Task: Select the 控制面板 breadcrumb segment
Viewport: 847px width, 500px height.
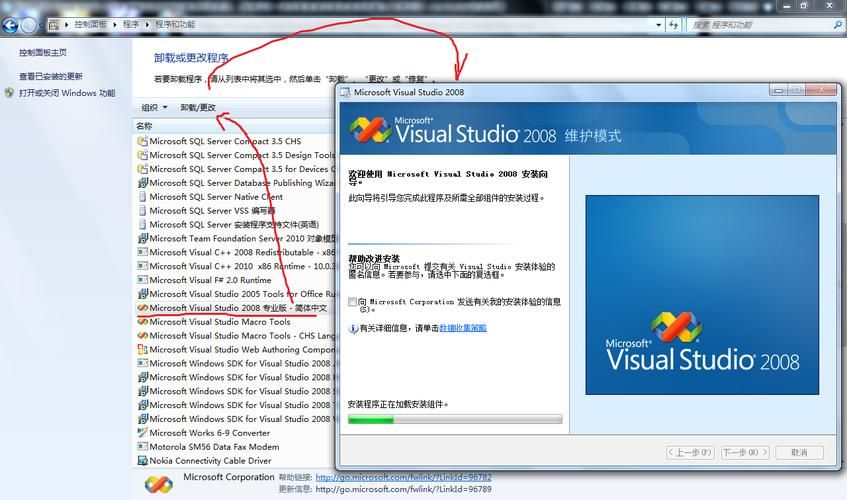Action: pyautogui.click(x=90, y=25)
